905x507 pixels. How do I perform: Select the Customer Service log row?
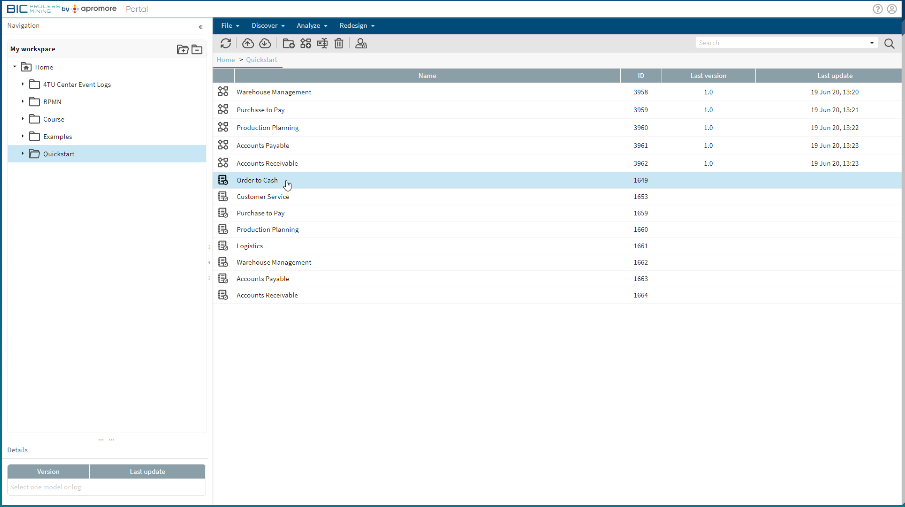point(262,197)
